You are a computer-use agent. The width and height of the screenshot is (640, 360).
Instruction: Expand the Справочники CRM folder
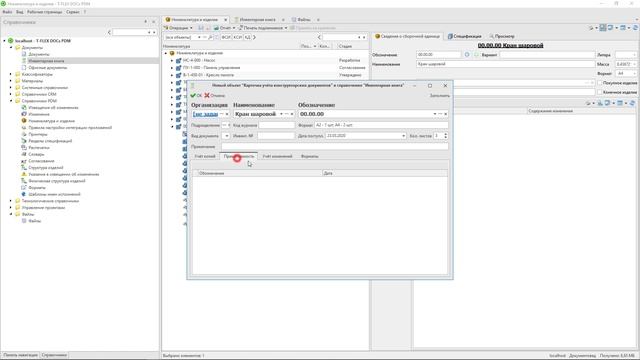pyautogui.click(x=11, y=94)
